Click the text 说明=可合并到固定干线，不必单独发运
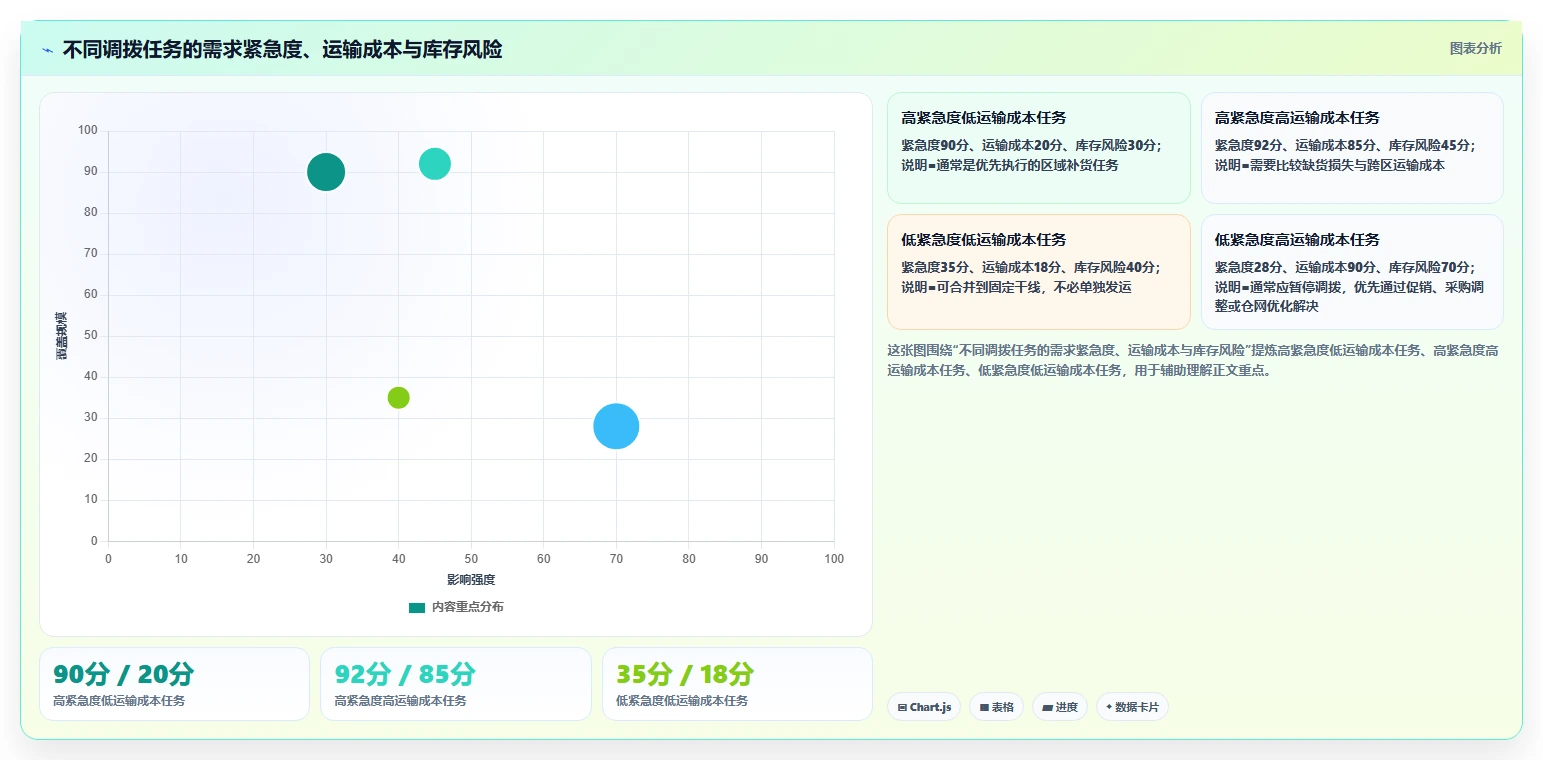Screen dimensions: 1543x760 click(x=1016, y=287)
